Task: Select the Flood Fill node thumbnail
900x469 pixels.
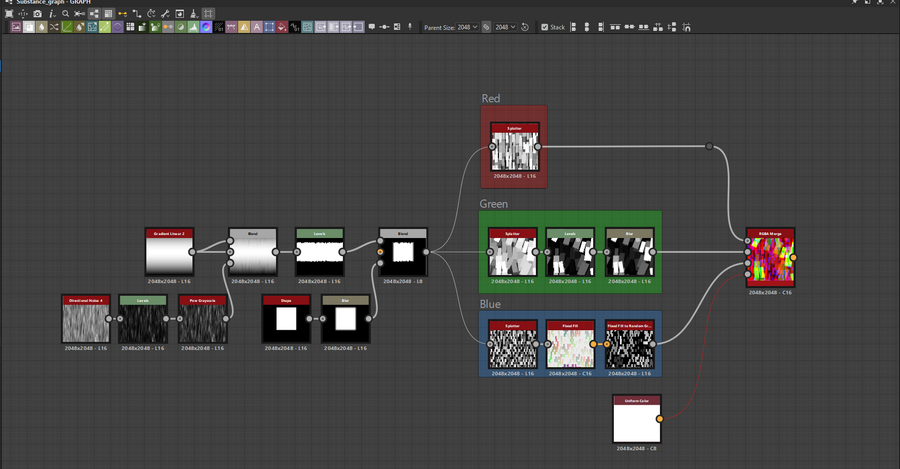Action: [x=570, y=346]
